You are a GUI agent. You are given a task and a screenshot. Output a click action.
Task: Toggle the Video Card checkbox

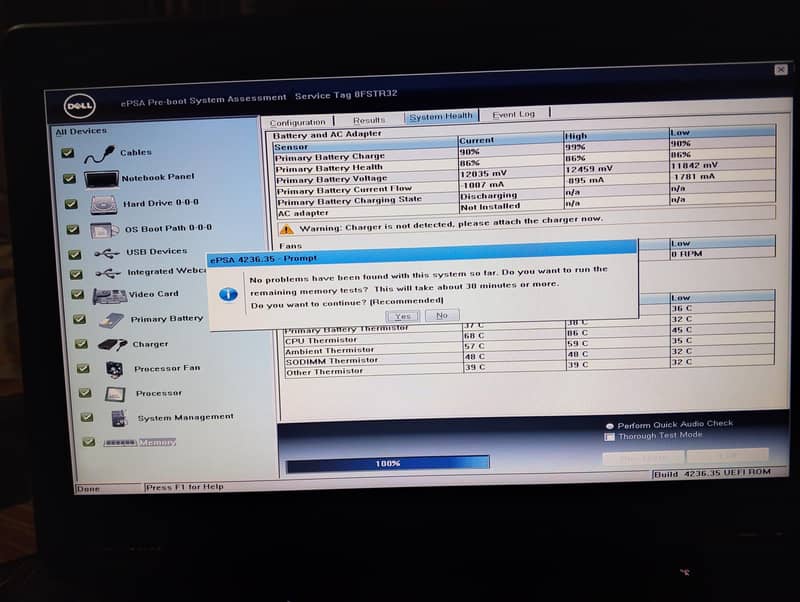[78, 294]
